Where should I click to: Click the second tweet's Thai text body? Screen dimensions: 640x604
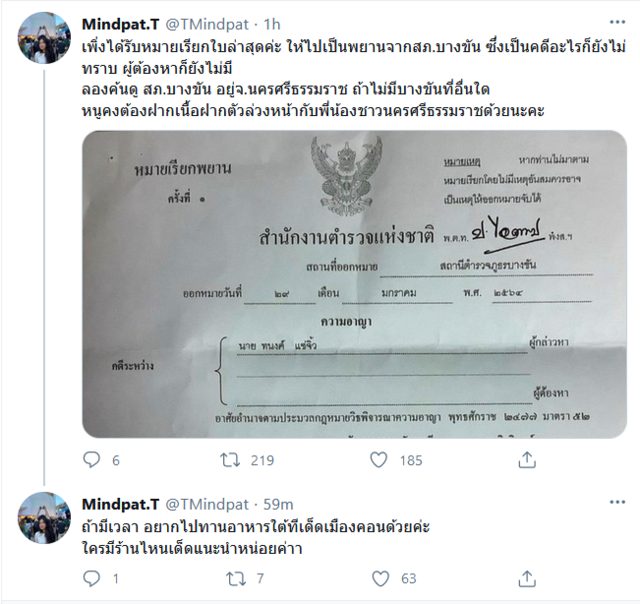pos(256,538)
